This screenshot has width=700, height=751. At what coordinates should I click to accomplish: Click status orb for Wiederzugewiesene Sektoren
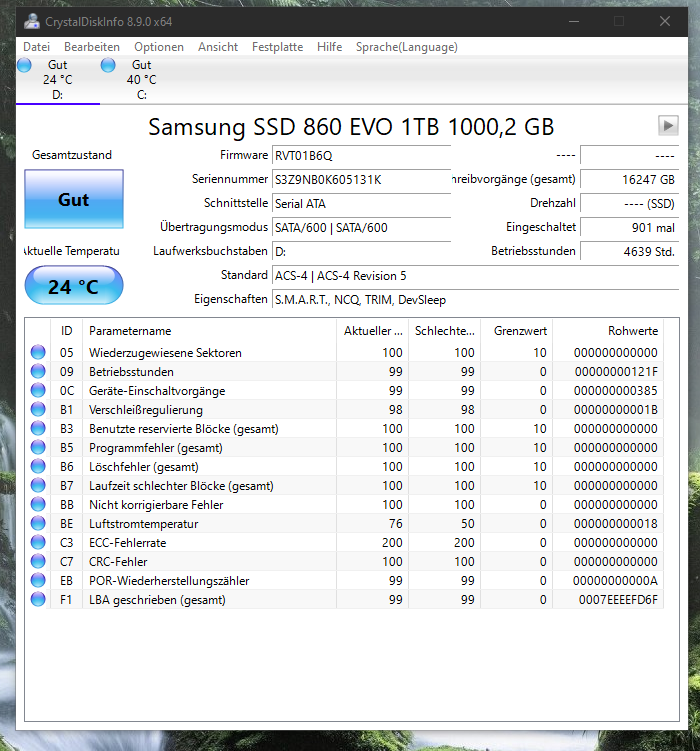[x=38, y=353]
